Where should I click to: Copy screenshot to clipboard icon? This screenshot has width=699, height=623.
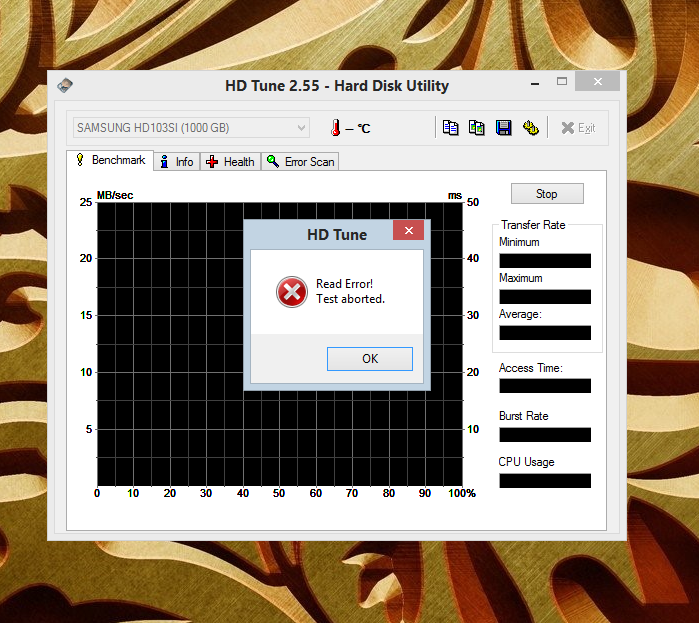click(477, 128)
